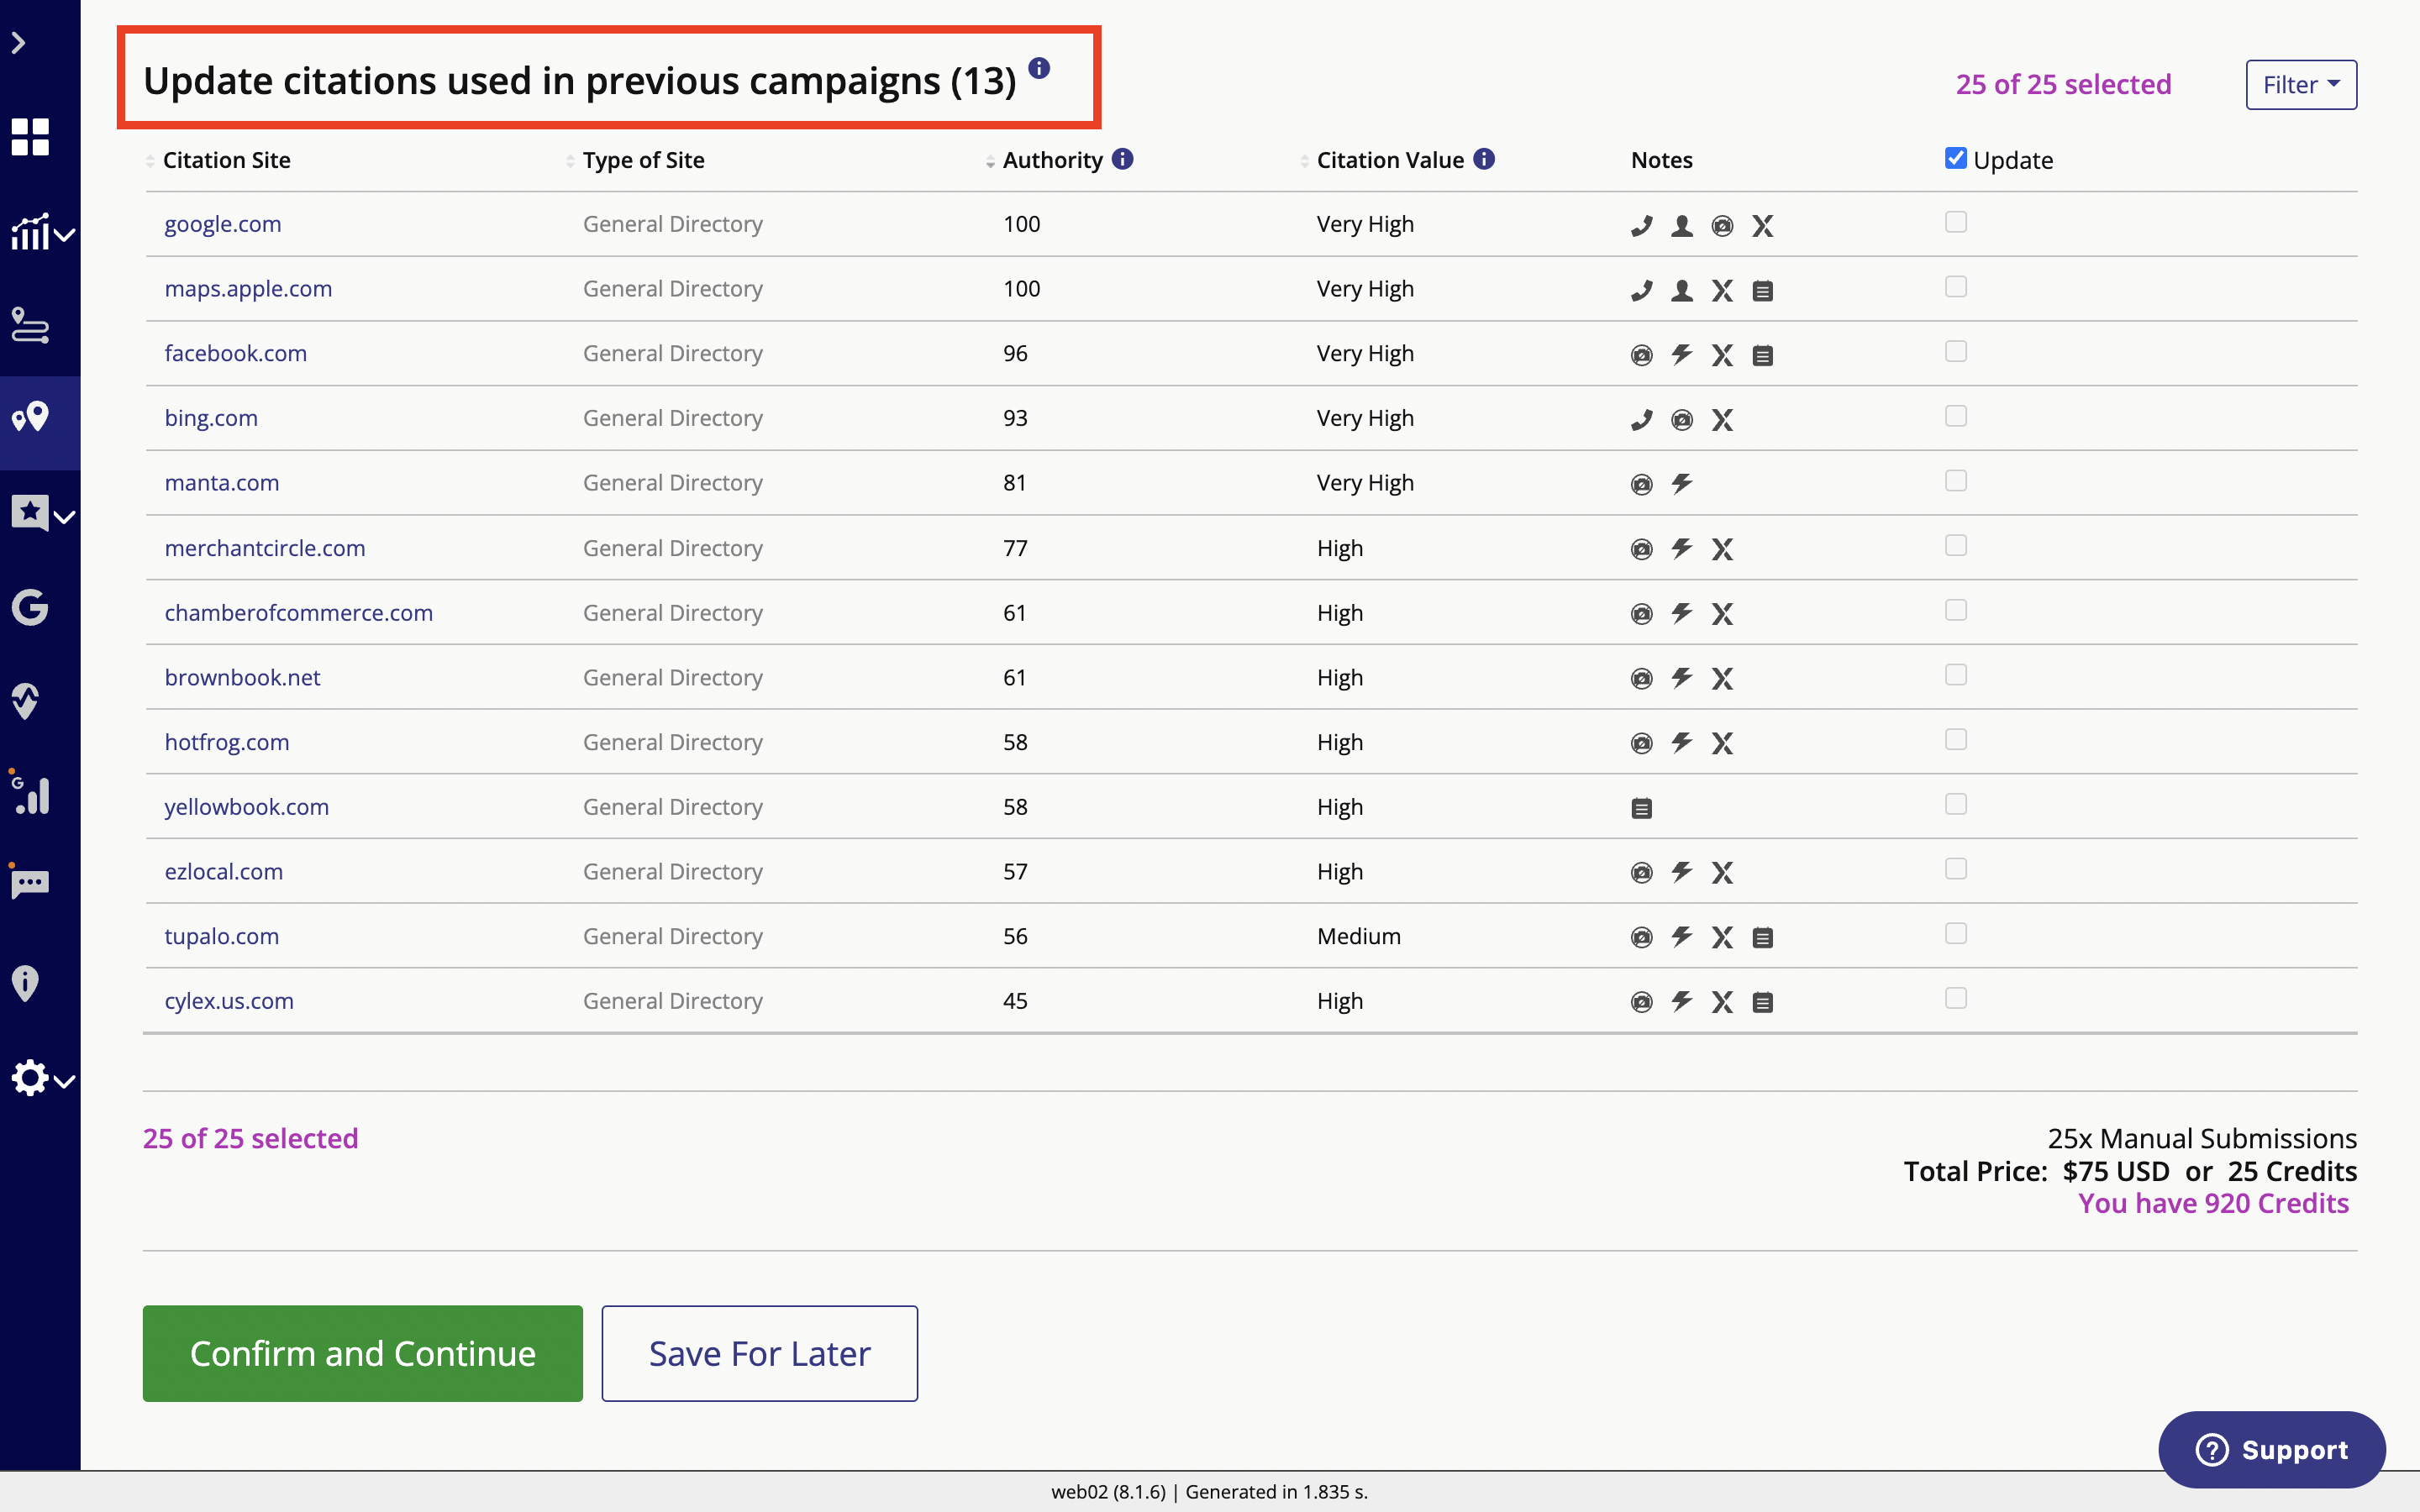
Task: Click info icon beside the campaigns heading
Action: (1040, 67)
